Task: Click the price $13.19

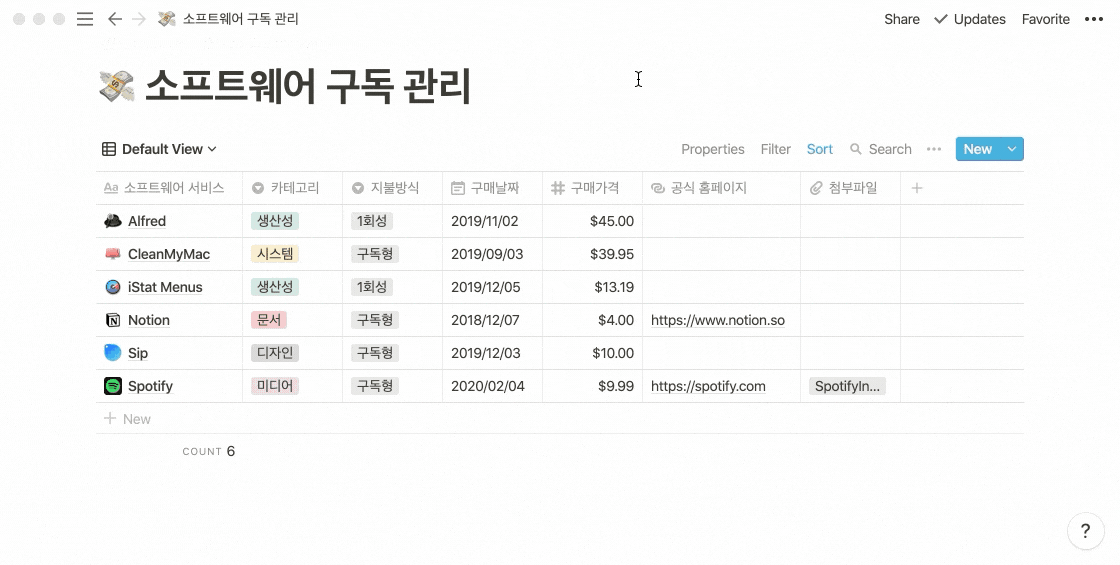Action: (x=614, y=287)
